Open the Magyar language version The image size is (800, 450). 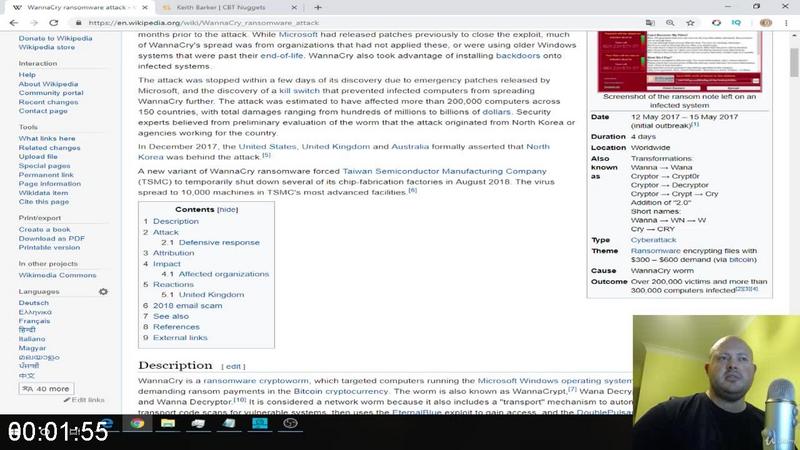[32, 348]
